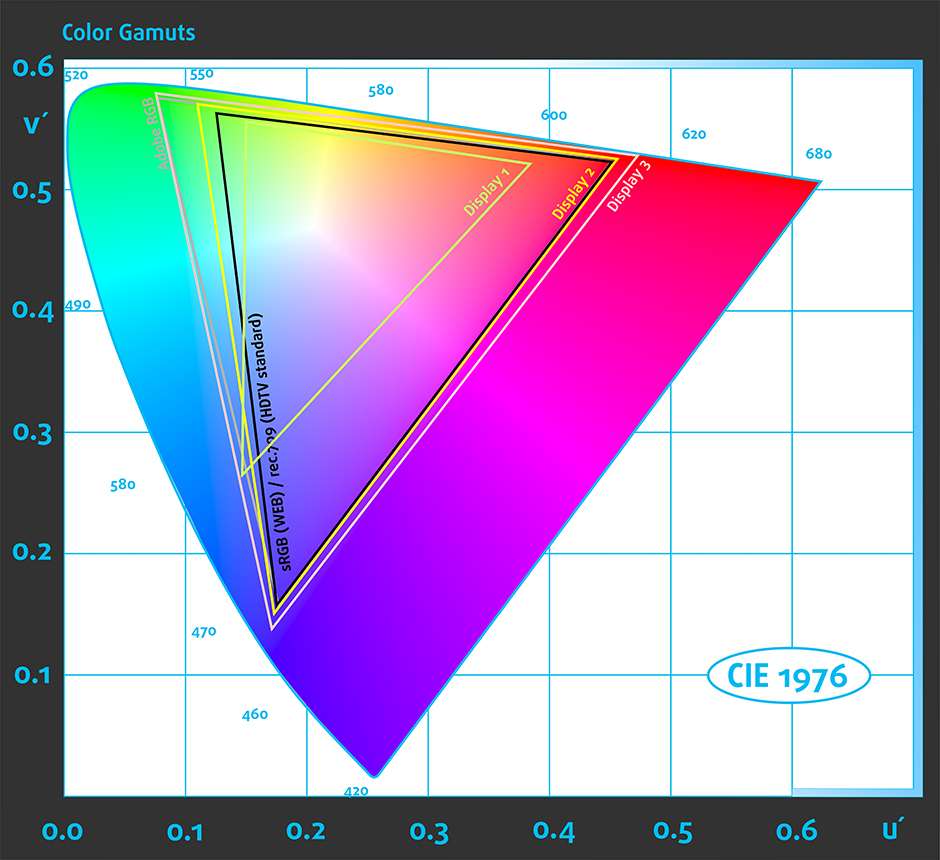Click the 520 wavelength marker near green
The height and width of the screenshot is (860, 940).
(76, 76)
